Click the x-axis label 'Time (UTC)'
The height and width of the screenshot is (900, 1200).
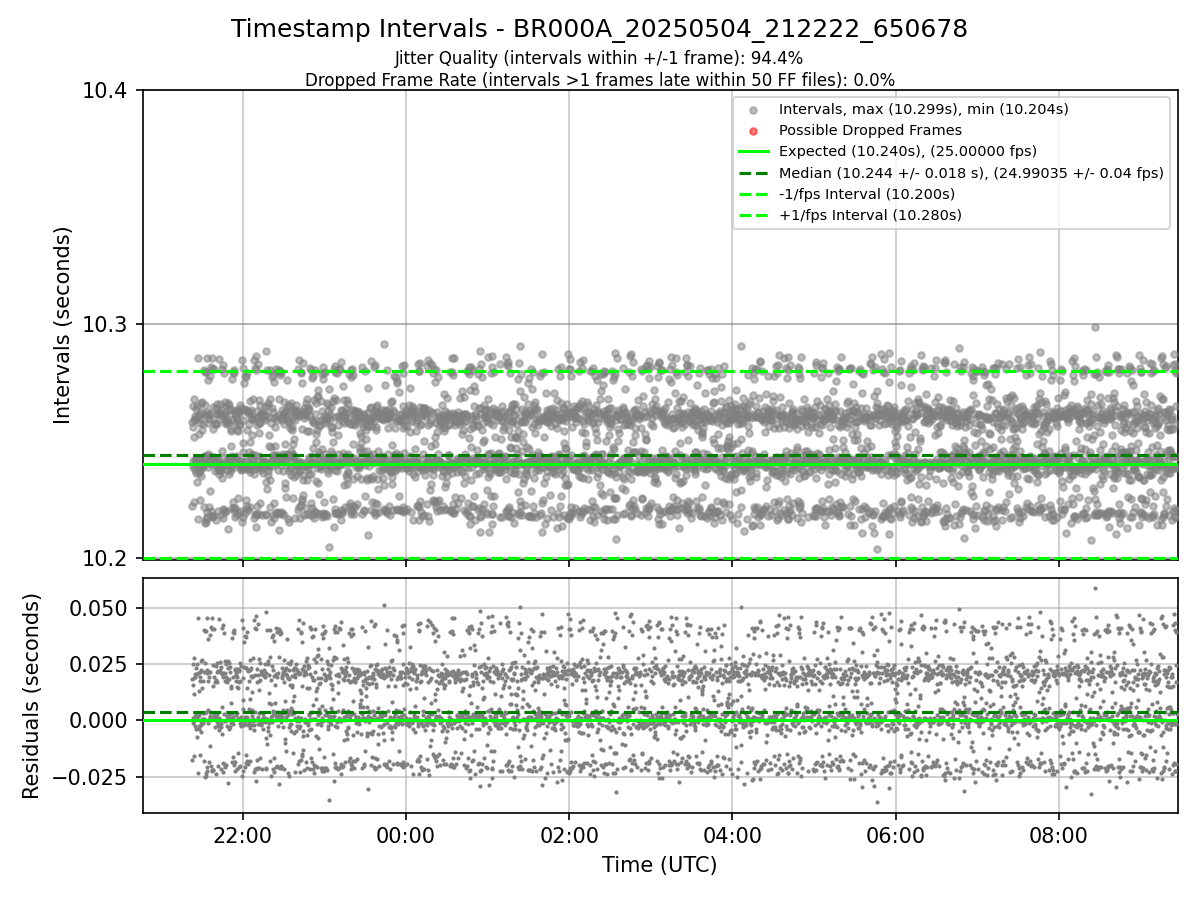tap(659, 865)
